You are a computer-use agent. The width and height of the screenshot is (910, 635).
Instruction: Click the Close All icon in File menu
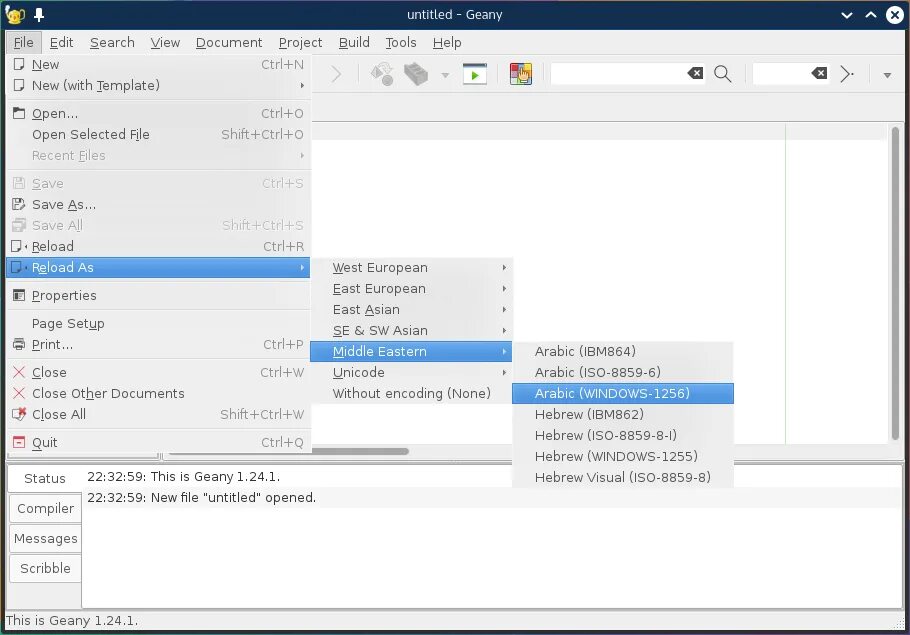[19, 414]
